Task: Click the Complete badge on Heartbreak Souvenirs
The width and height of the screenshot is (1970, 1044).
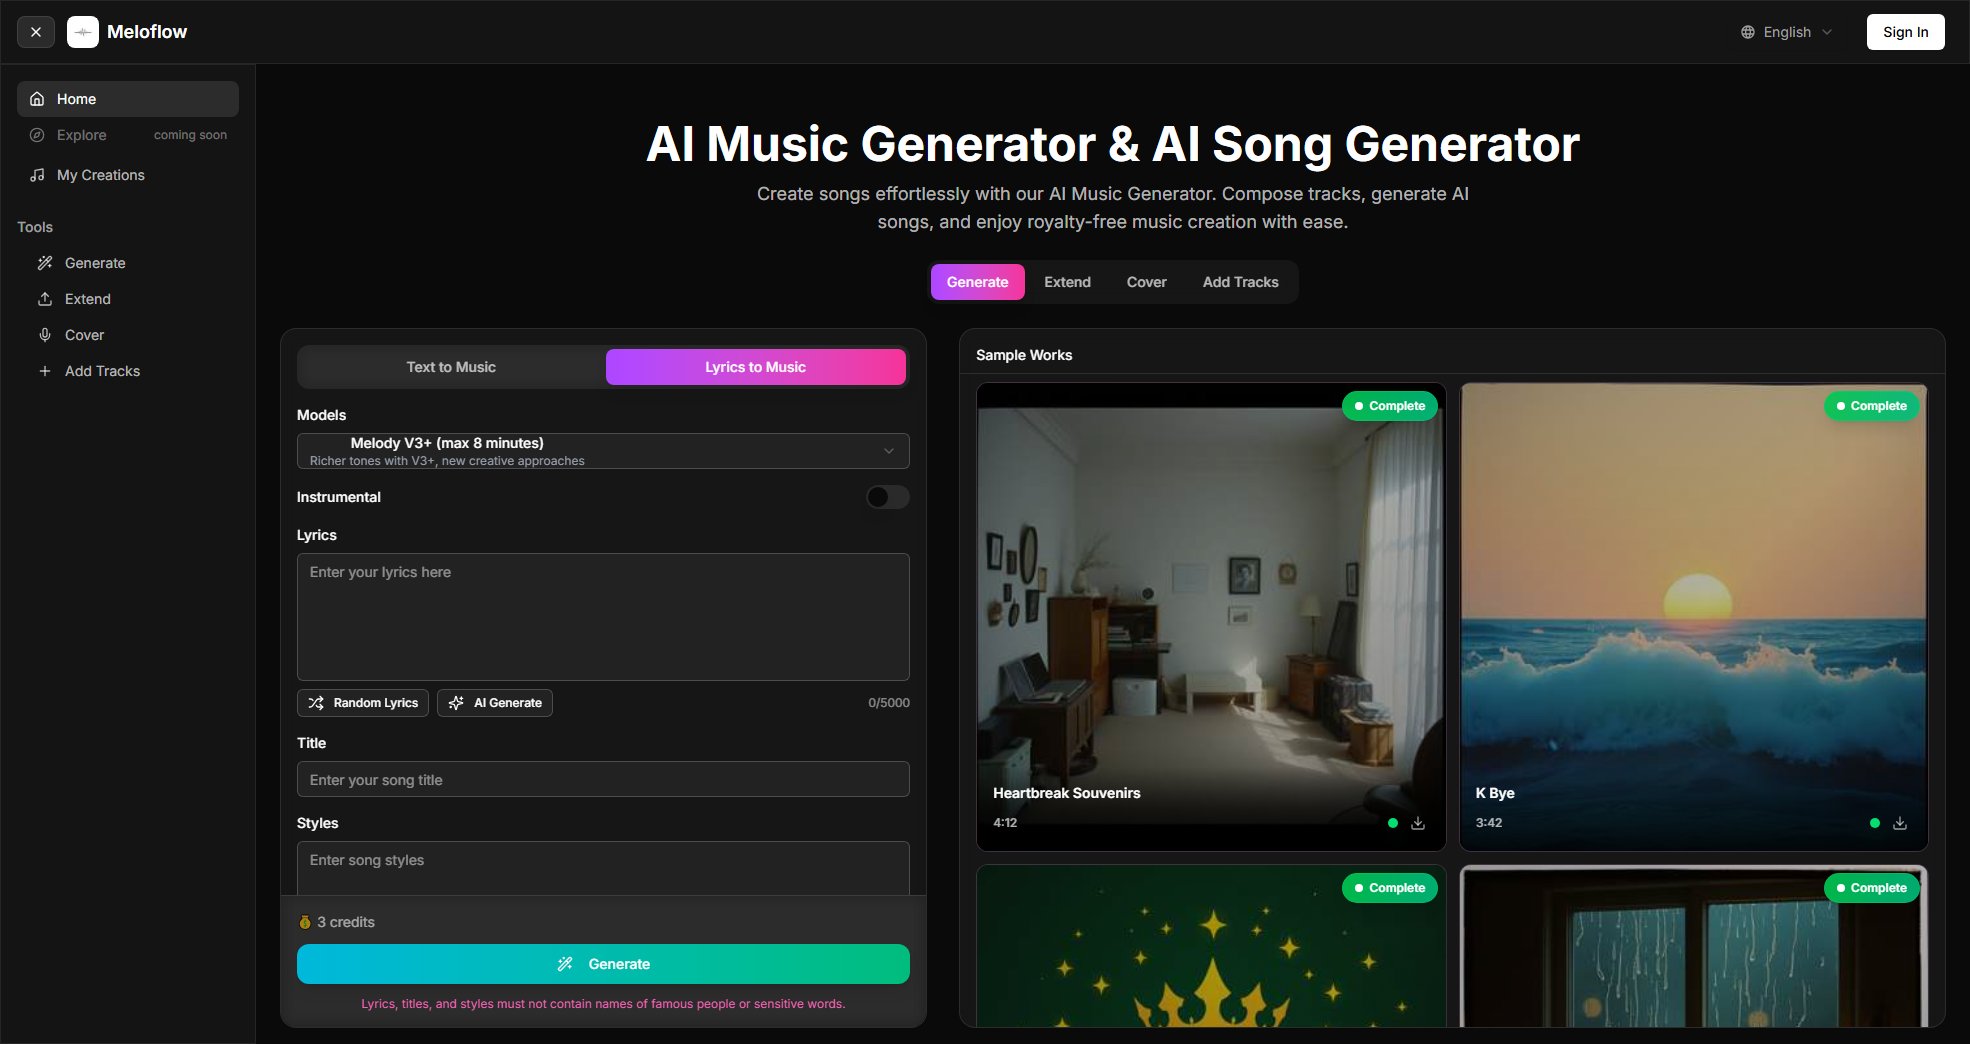Action: pyautogui.click(x=1389, y=406)
